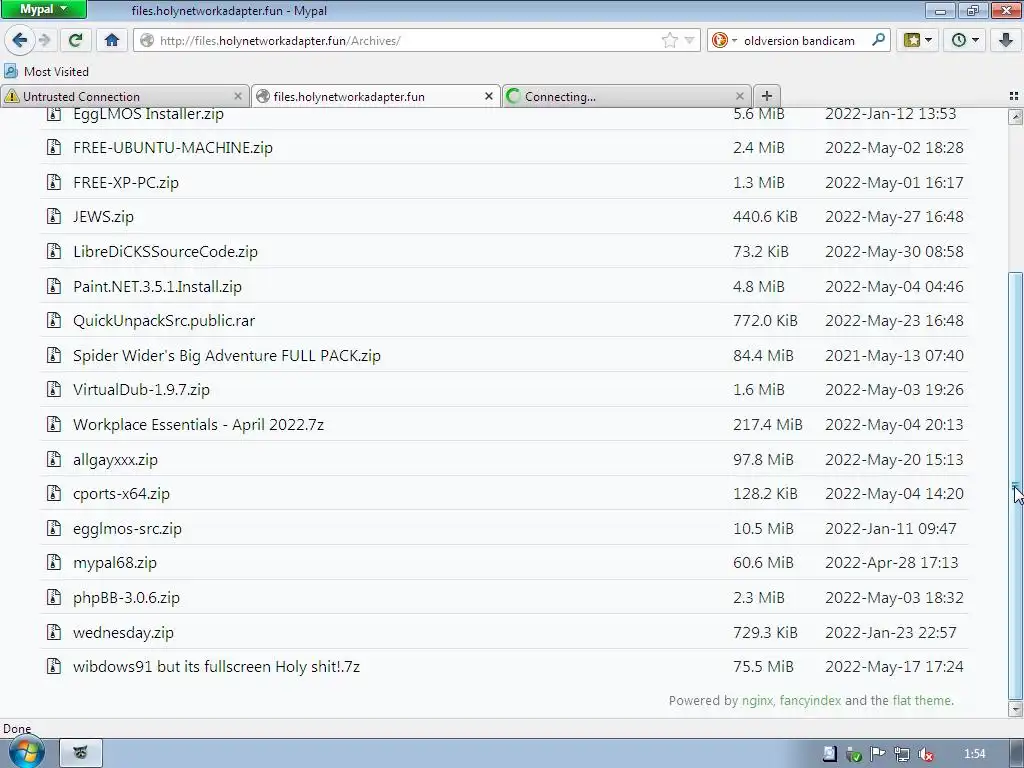Open QuickUnpackSrc.public.rar link

pyautogui.click(x=163, y=321)
